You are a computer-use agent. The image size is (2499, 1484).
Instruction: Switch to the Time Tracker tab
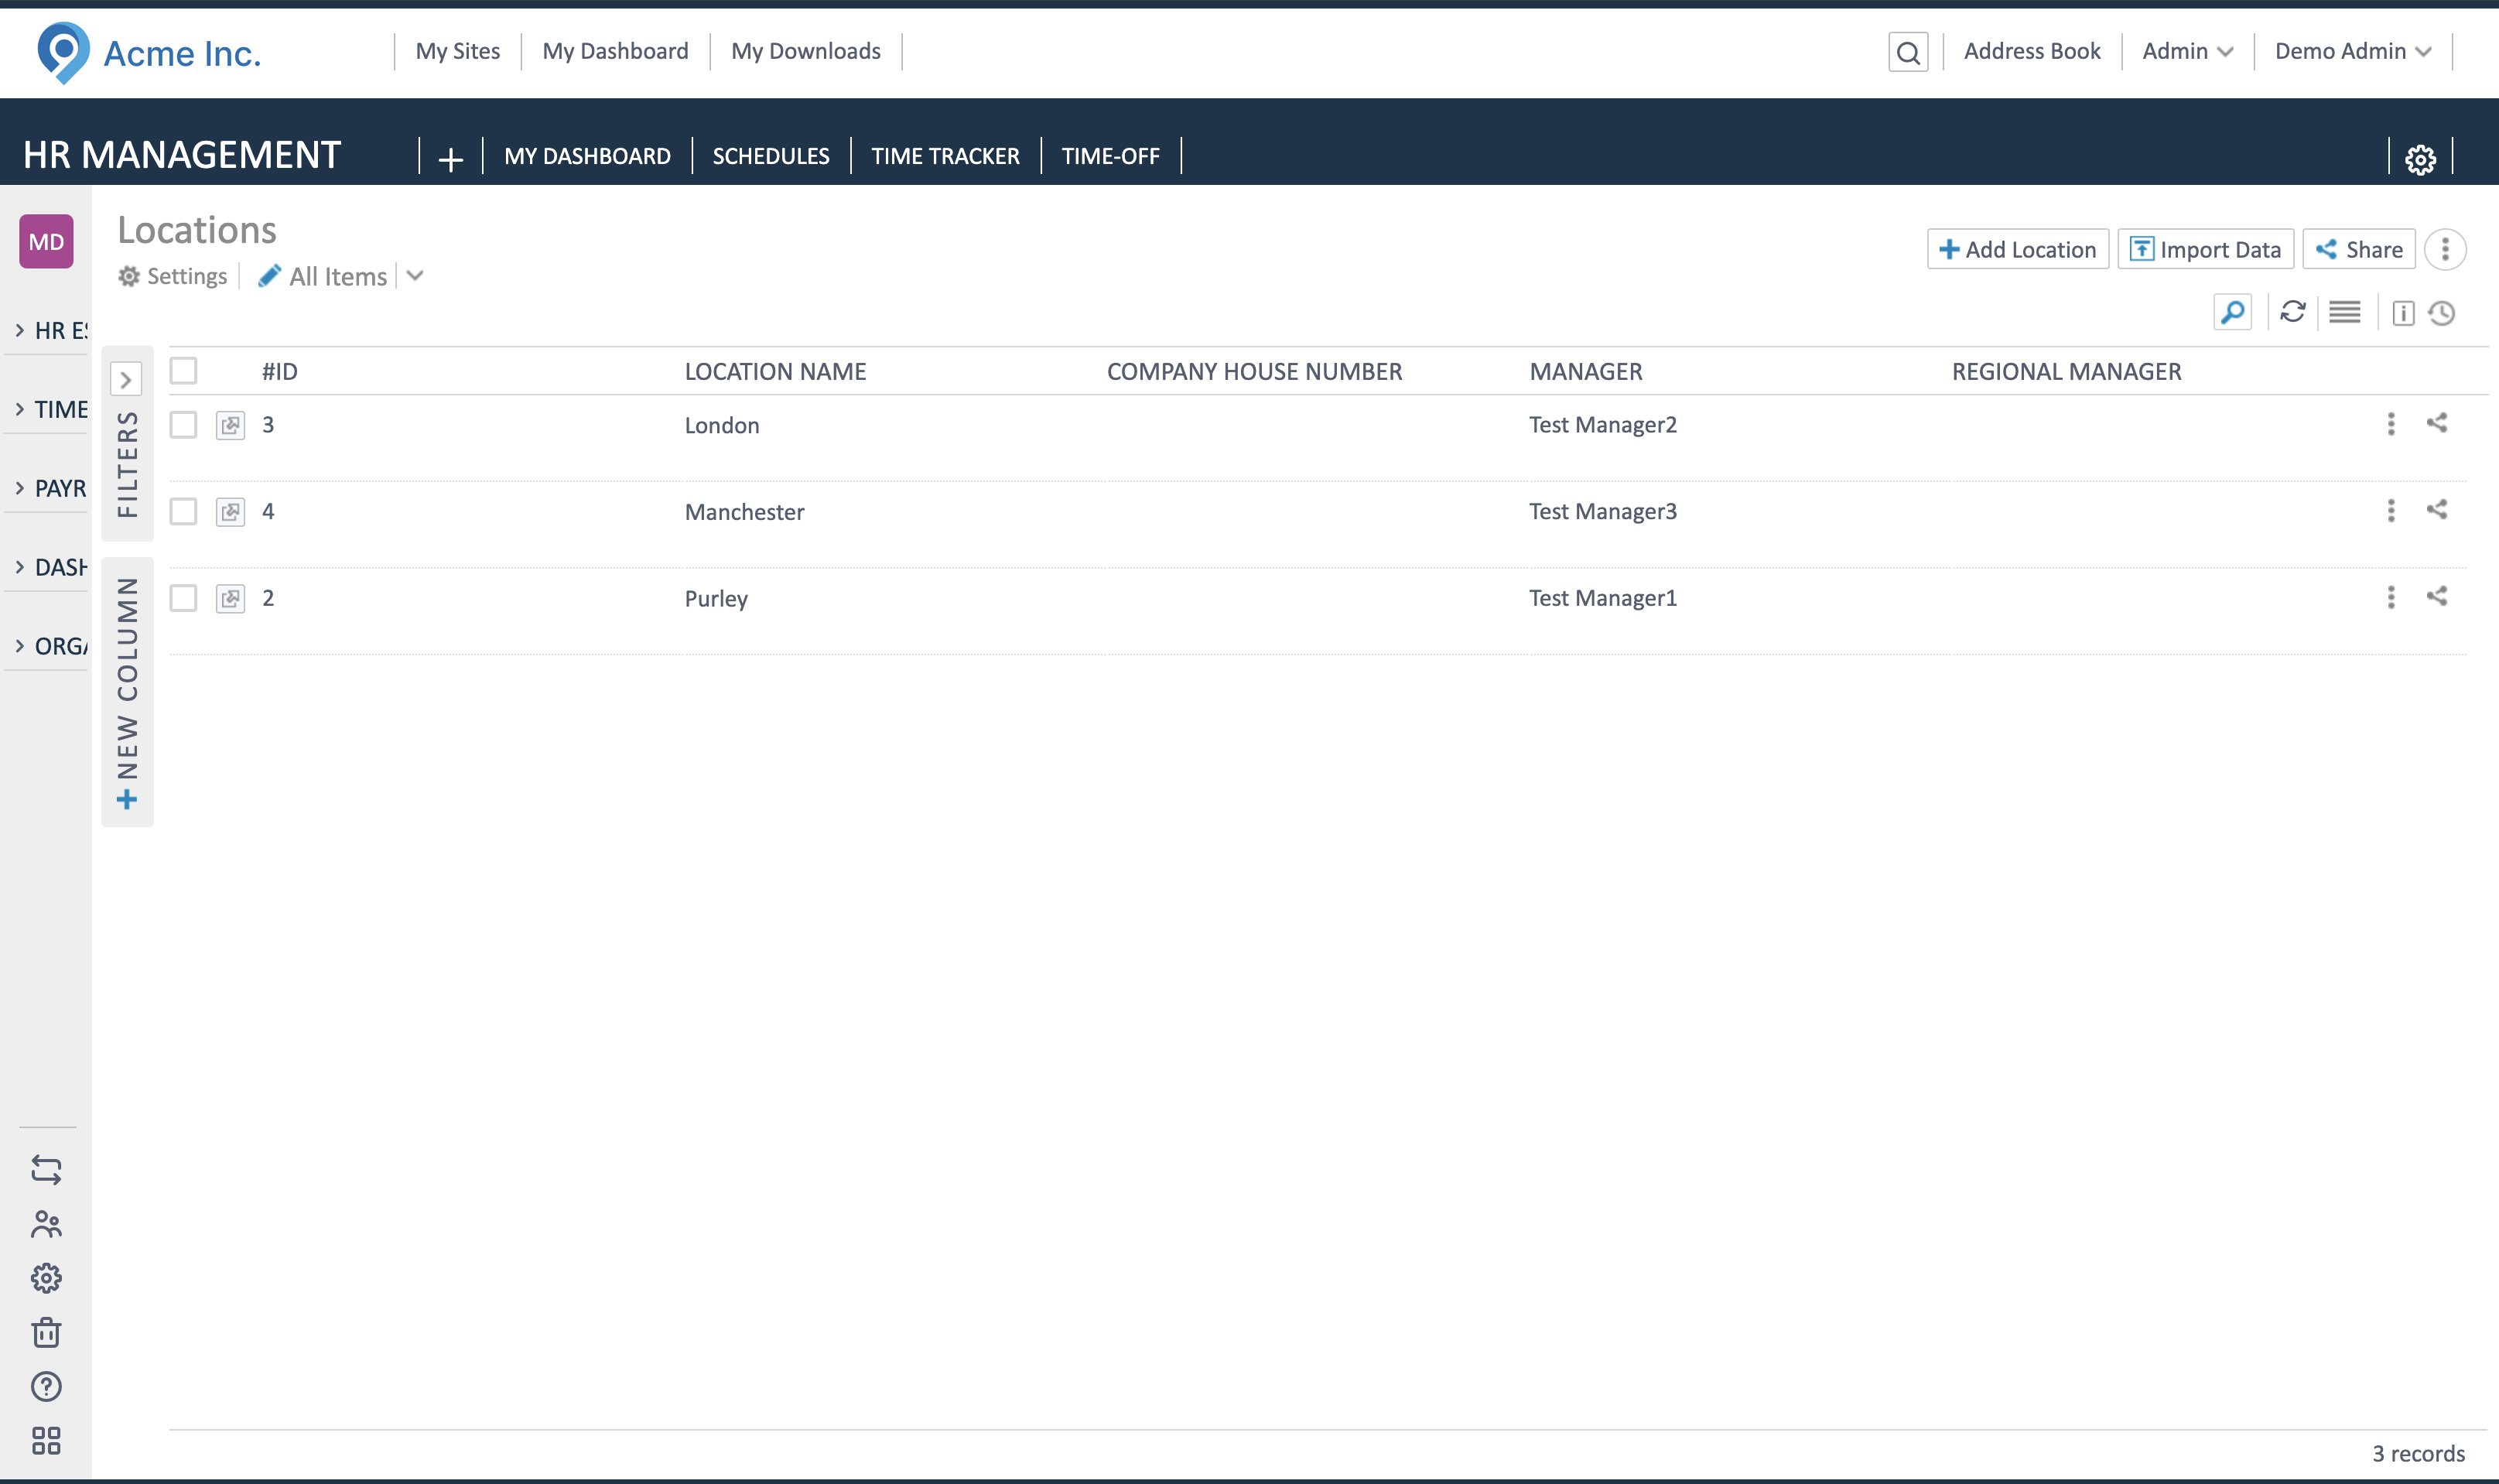(x=944, y=156)
